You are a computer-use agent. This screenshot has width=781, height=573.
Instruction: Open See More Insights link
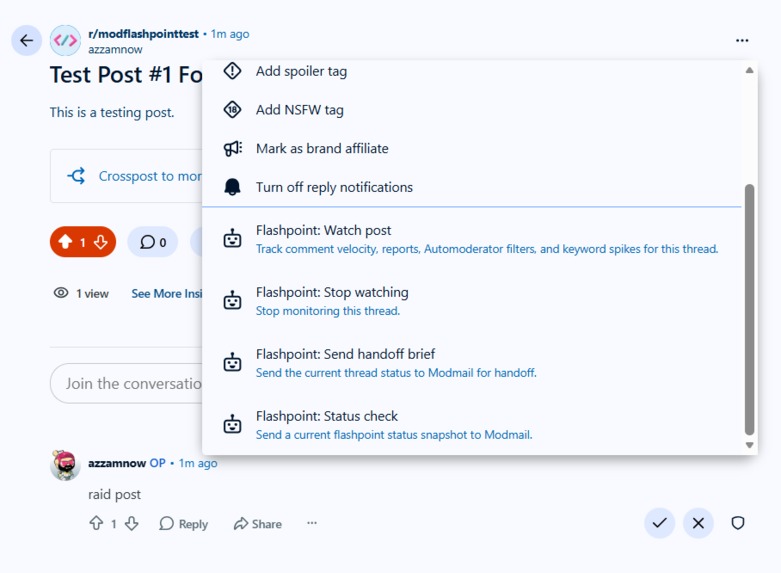coord(166,293)
